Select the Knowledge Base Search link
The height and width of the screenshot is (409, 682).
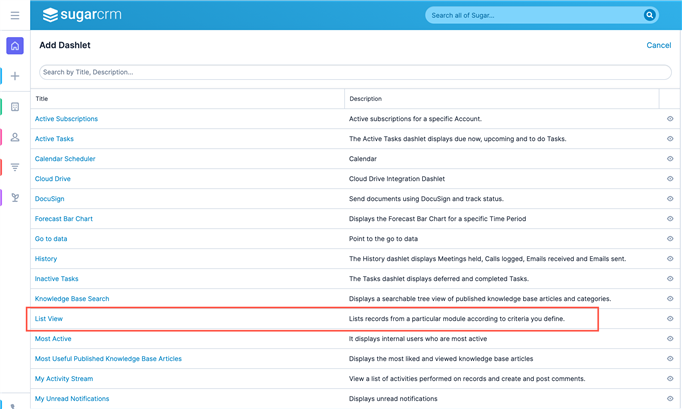pyautogui.click(x=72, y=299)
